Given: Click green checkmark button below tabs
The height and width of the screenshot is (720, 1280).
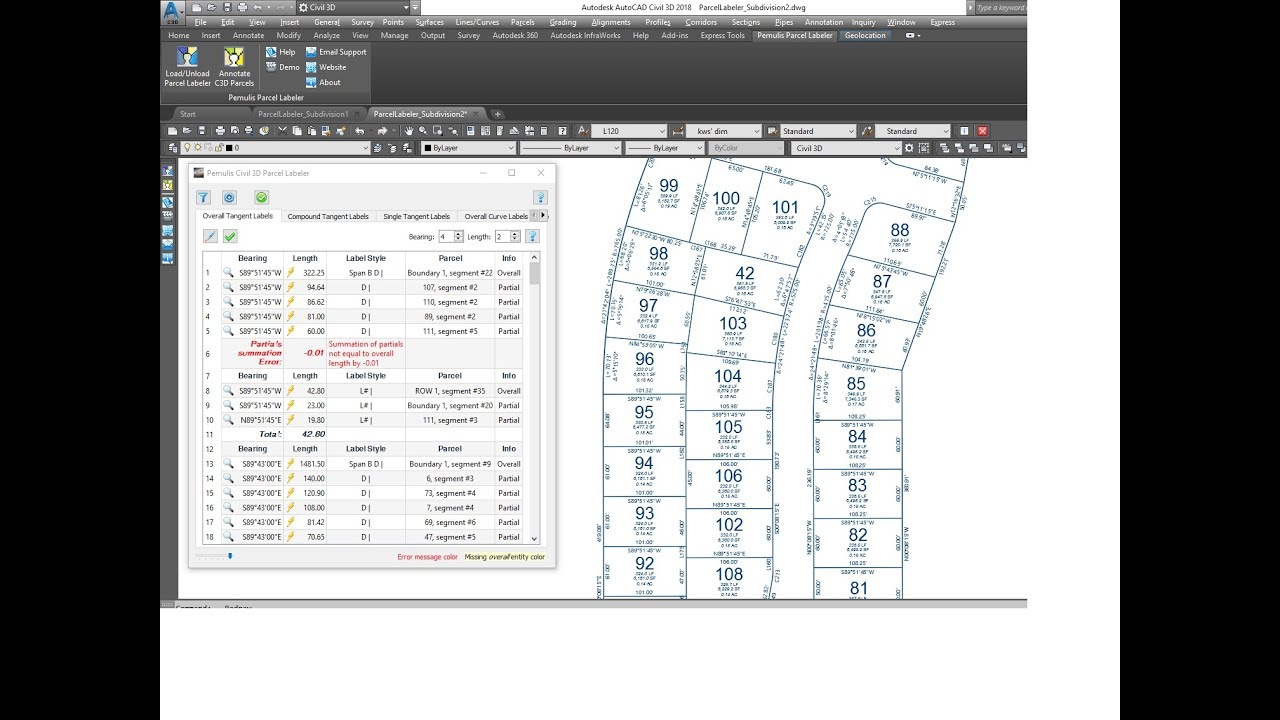Looking at the screenshot, I should pos(230,236).
